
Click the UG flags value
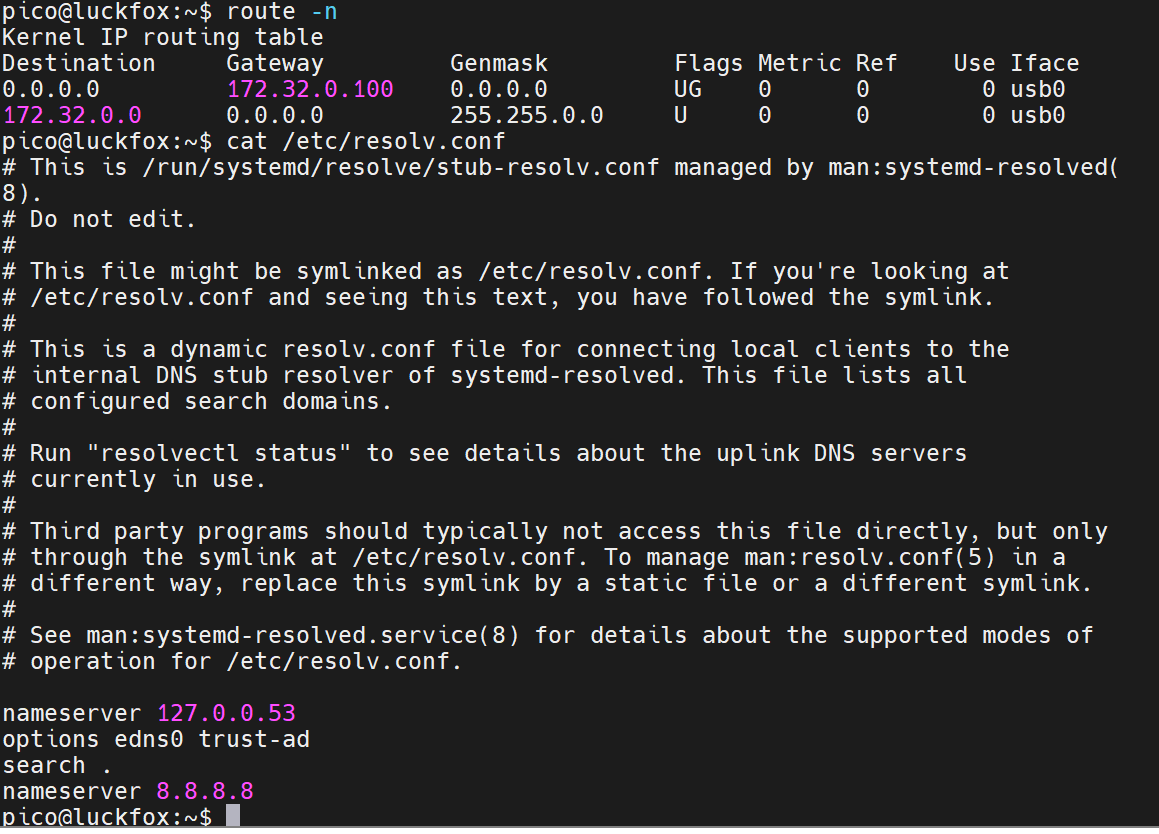click(x=687, y=89)
